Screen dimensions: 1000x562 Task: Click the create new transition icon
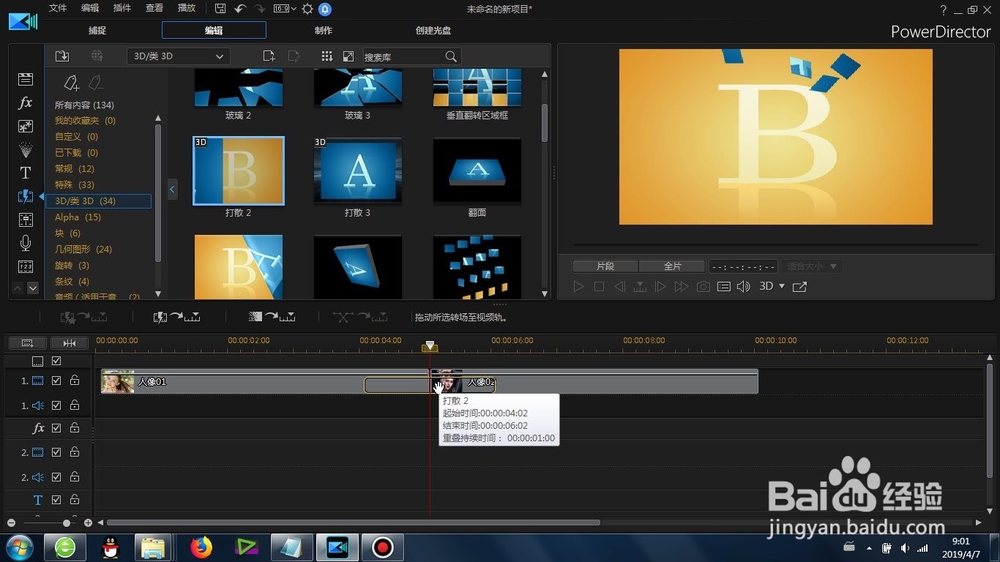(x=268, y=56)
